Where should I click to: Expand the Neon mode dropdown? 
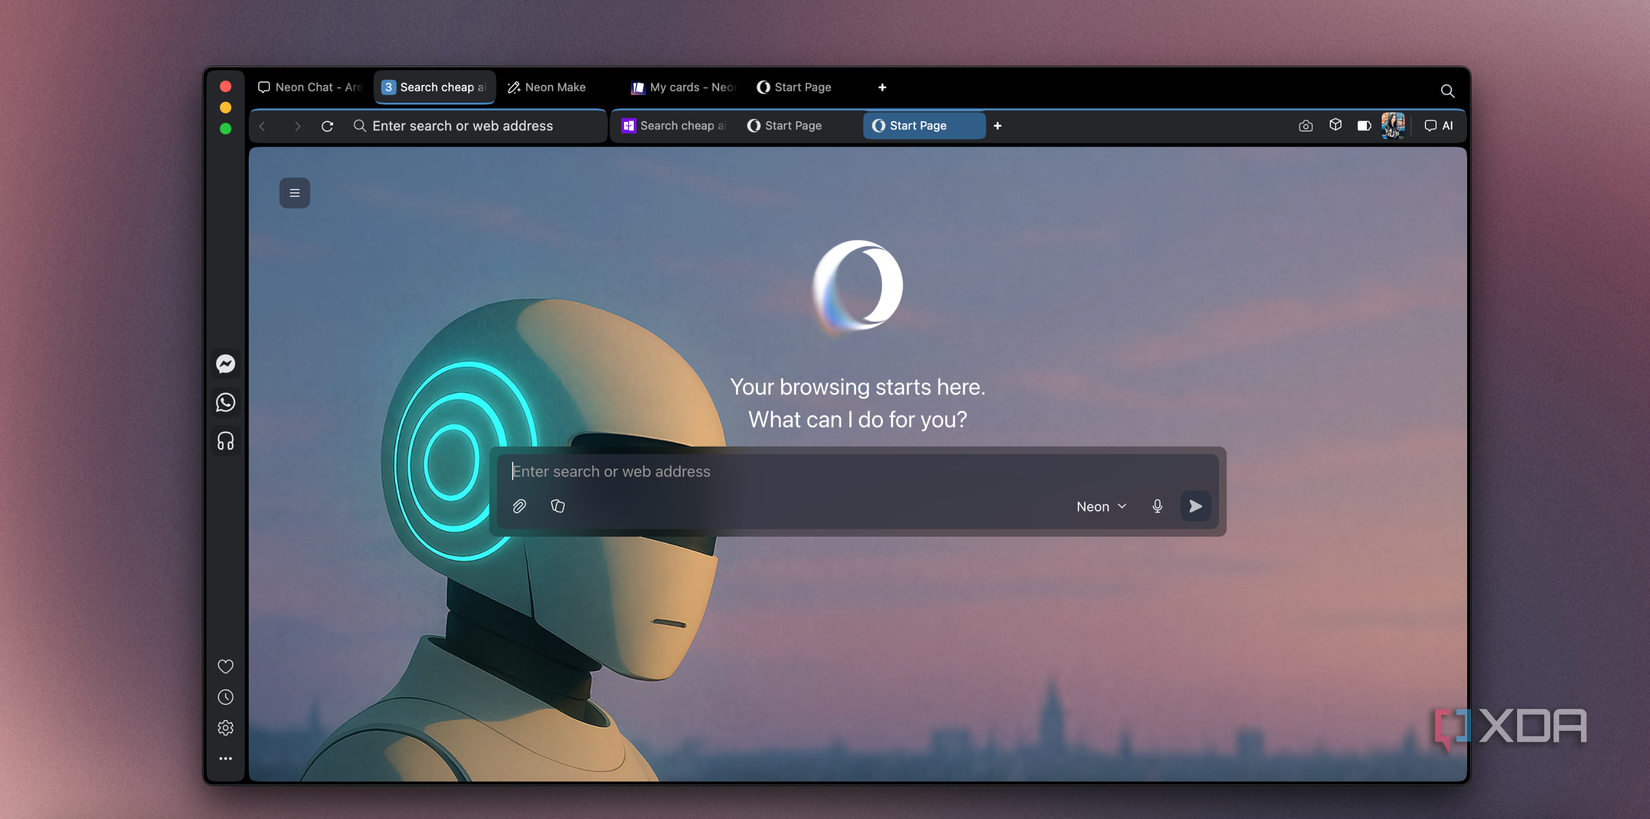tap(1101, 507)
